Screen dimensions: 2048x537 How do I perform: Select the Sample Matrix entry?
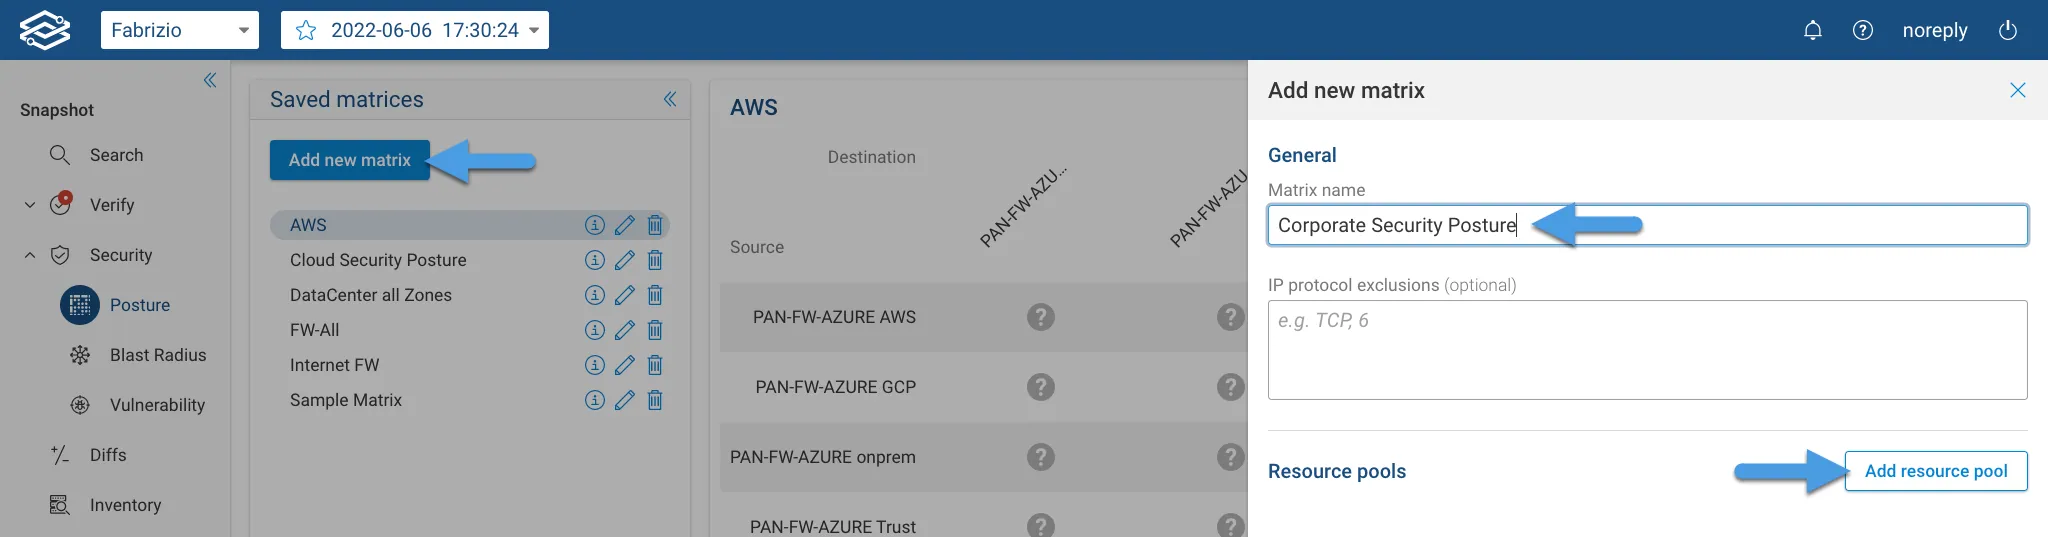pyautogui.click(x=346, y=400)
